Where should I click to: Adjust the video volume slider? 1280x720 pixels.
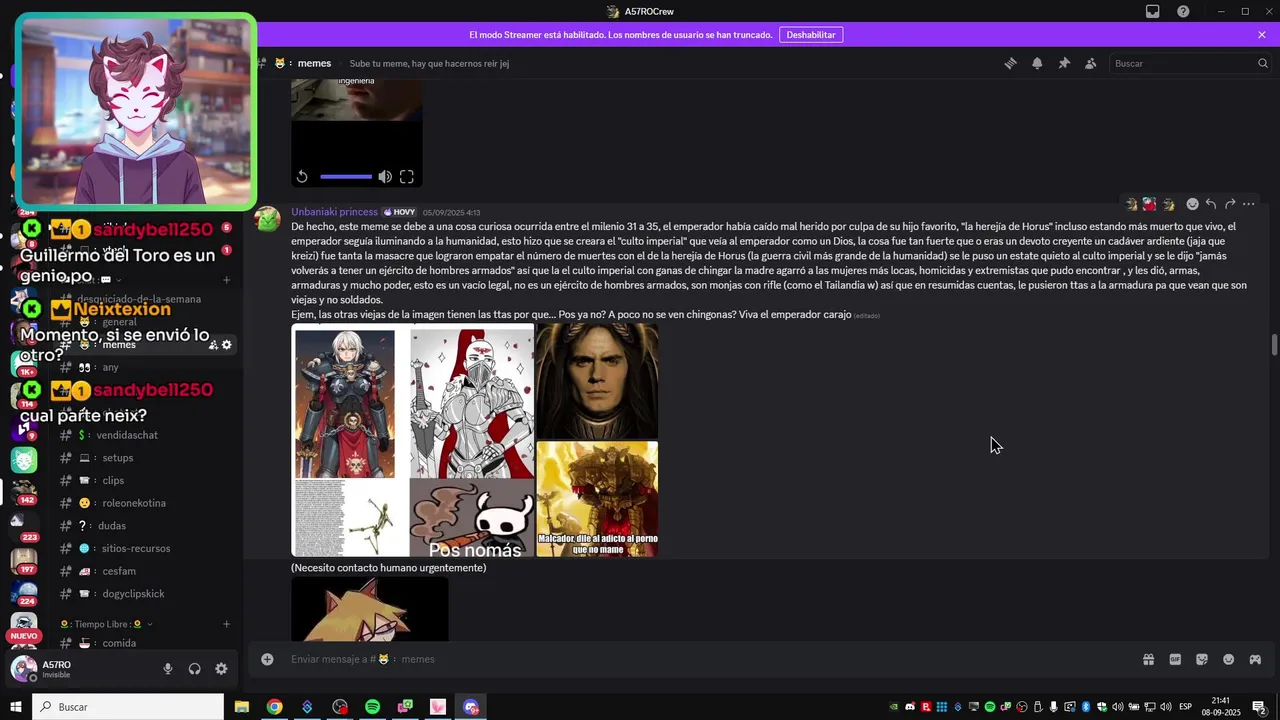tap(346, 177)
